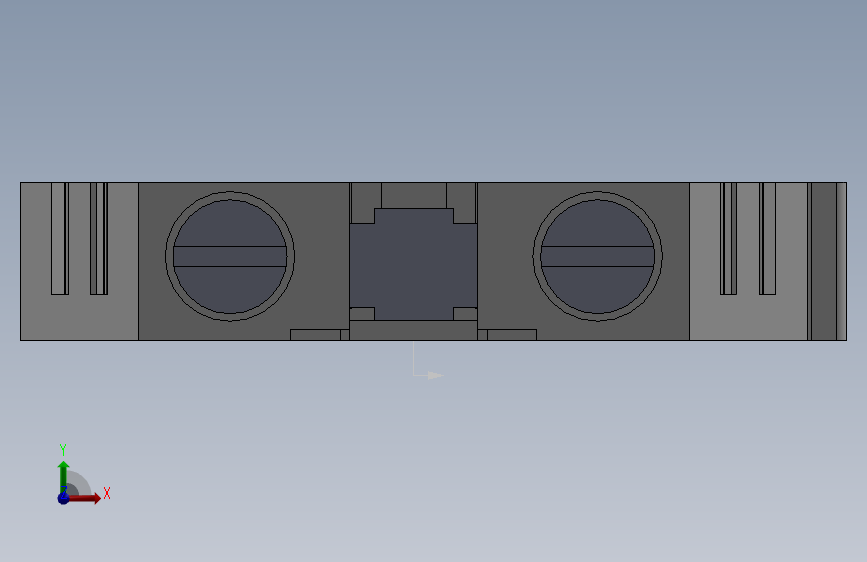Click the faint origin arrow below the model
The image size is (867, 562).
click(x=428, y=360)
